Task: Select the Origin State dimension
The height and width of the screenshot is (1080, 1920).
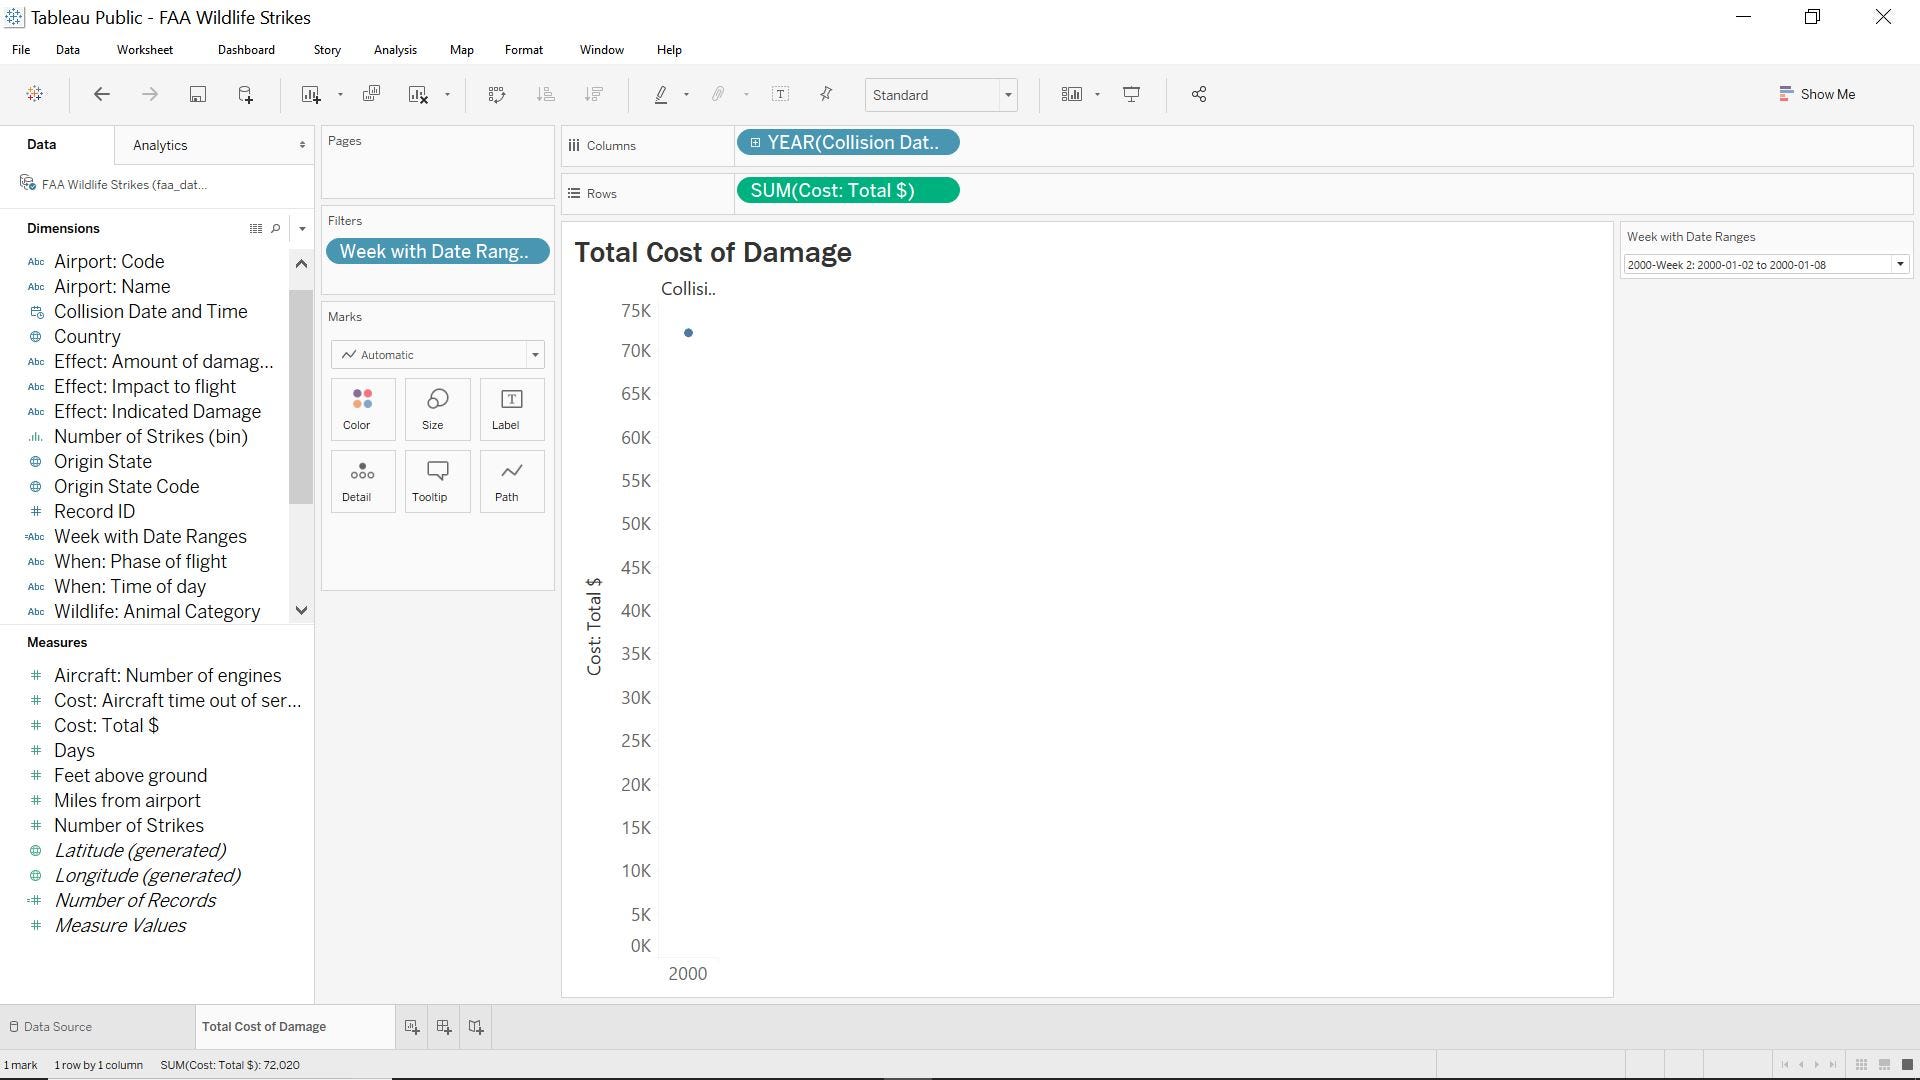Action: click(x=103, y=462)
